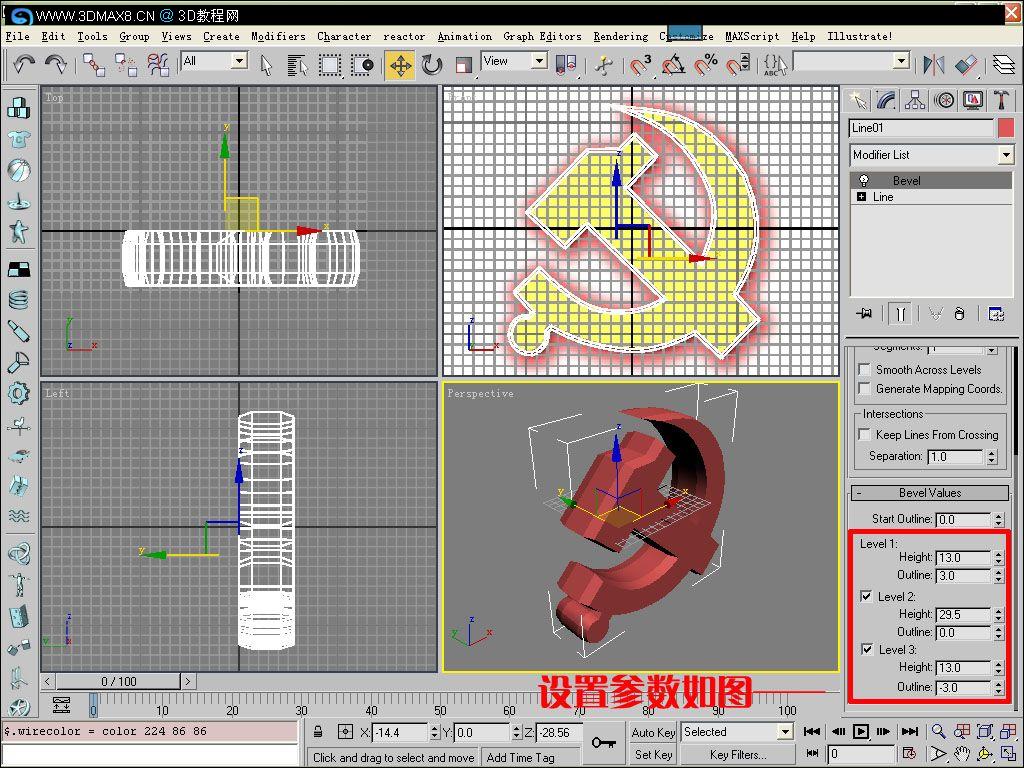
Task: Open the key filter Selected dropdown
Action: click(786, 731)
